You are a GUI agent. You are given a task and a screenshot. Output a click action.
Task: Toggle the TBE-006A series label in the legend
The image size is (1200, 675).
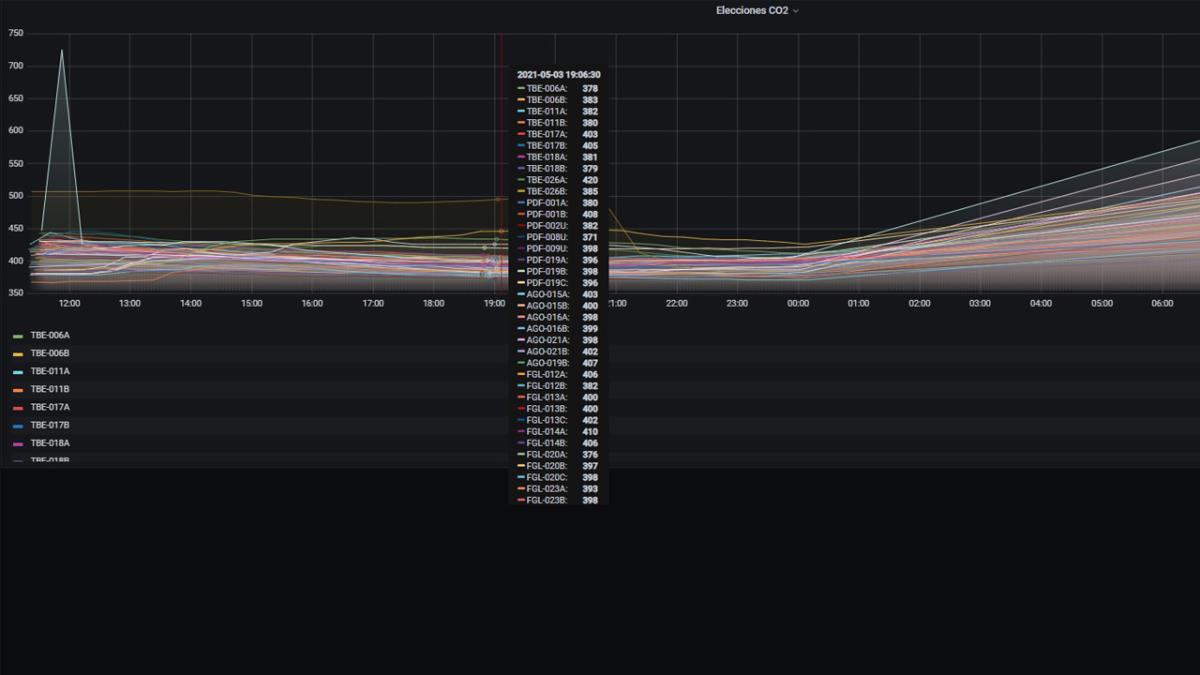(50, 336)
